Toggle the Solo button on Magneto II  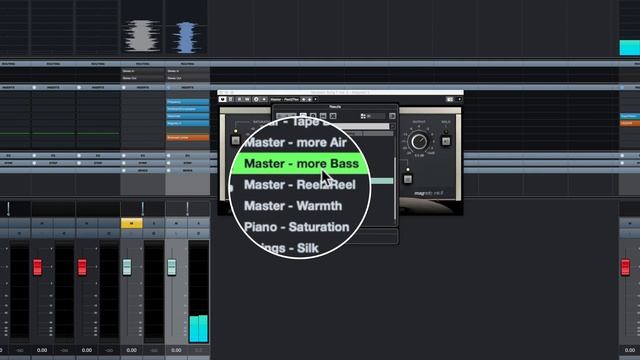[446, 141]
